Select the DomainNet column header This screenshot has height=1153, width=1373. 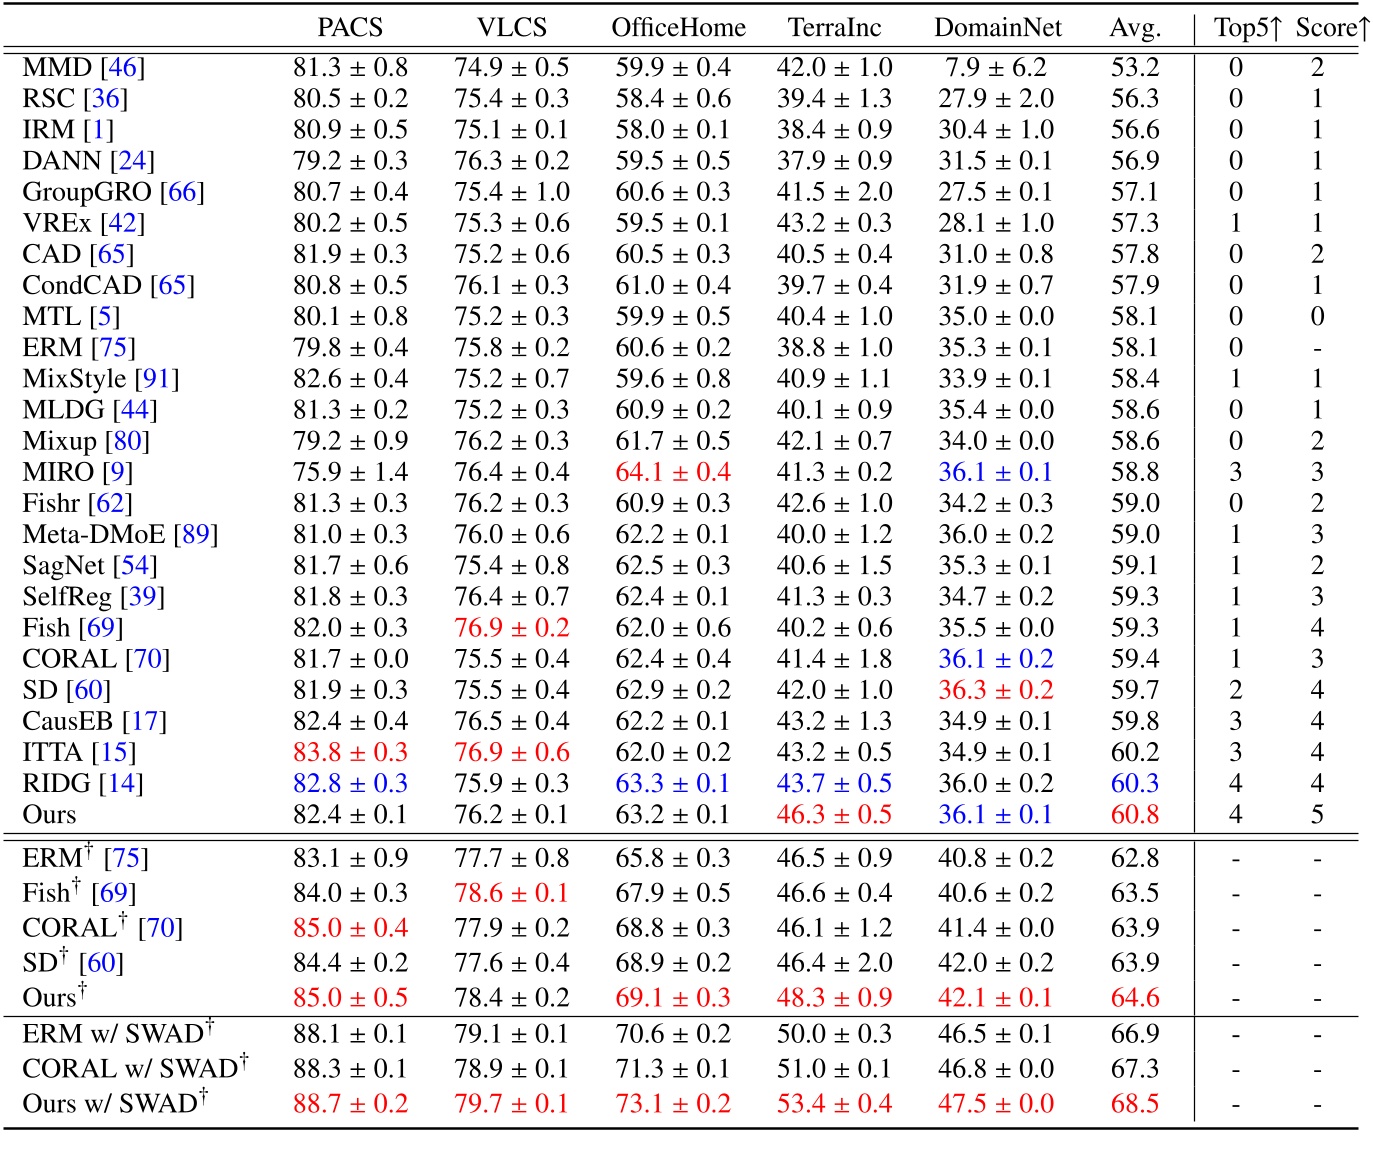coord(997,27)
